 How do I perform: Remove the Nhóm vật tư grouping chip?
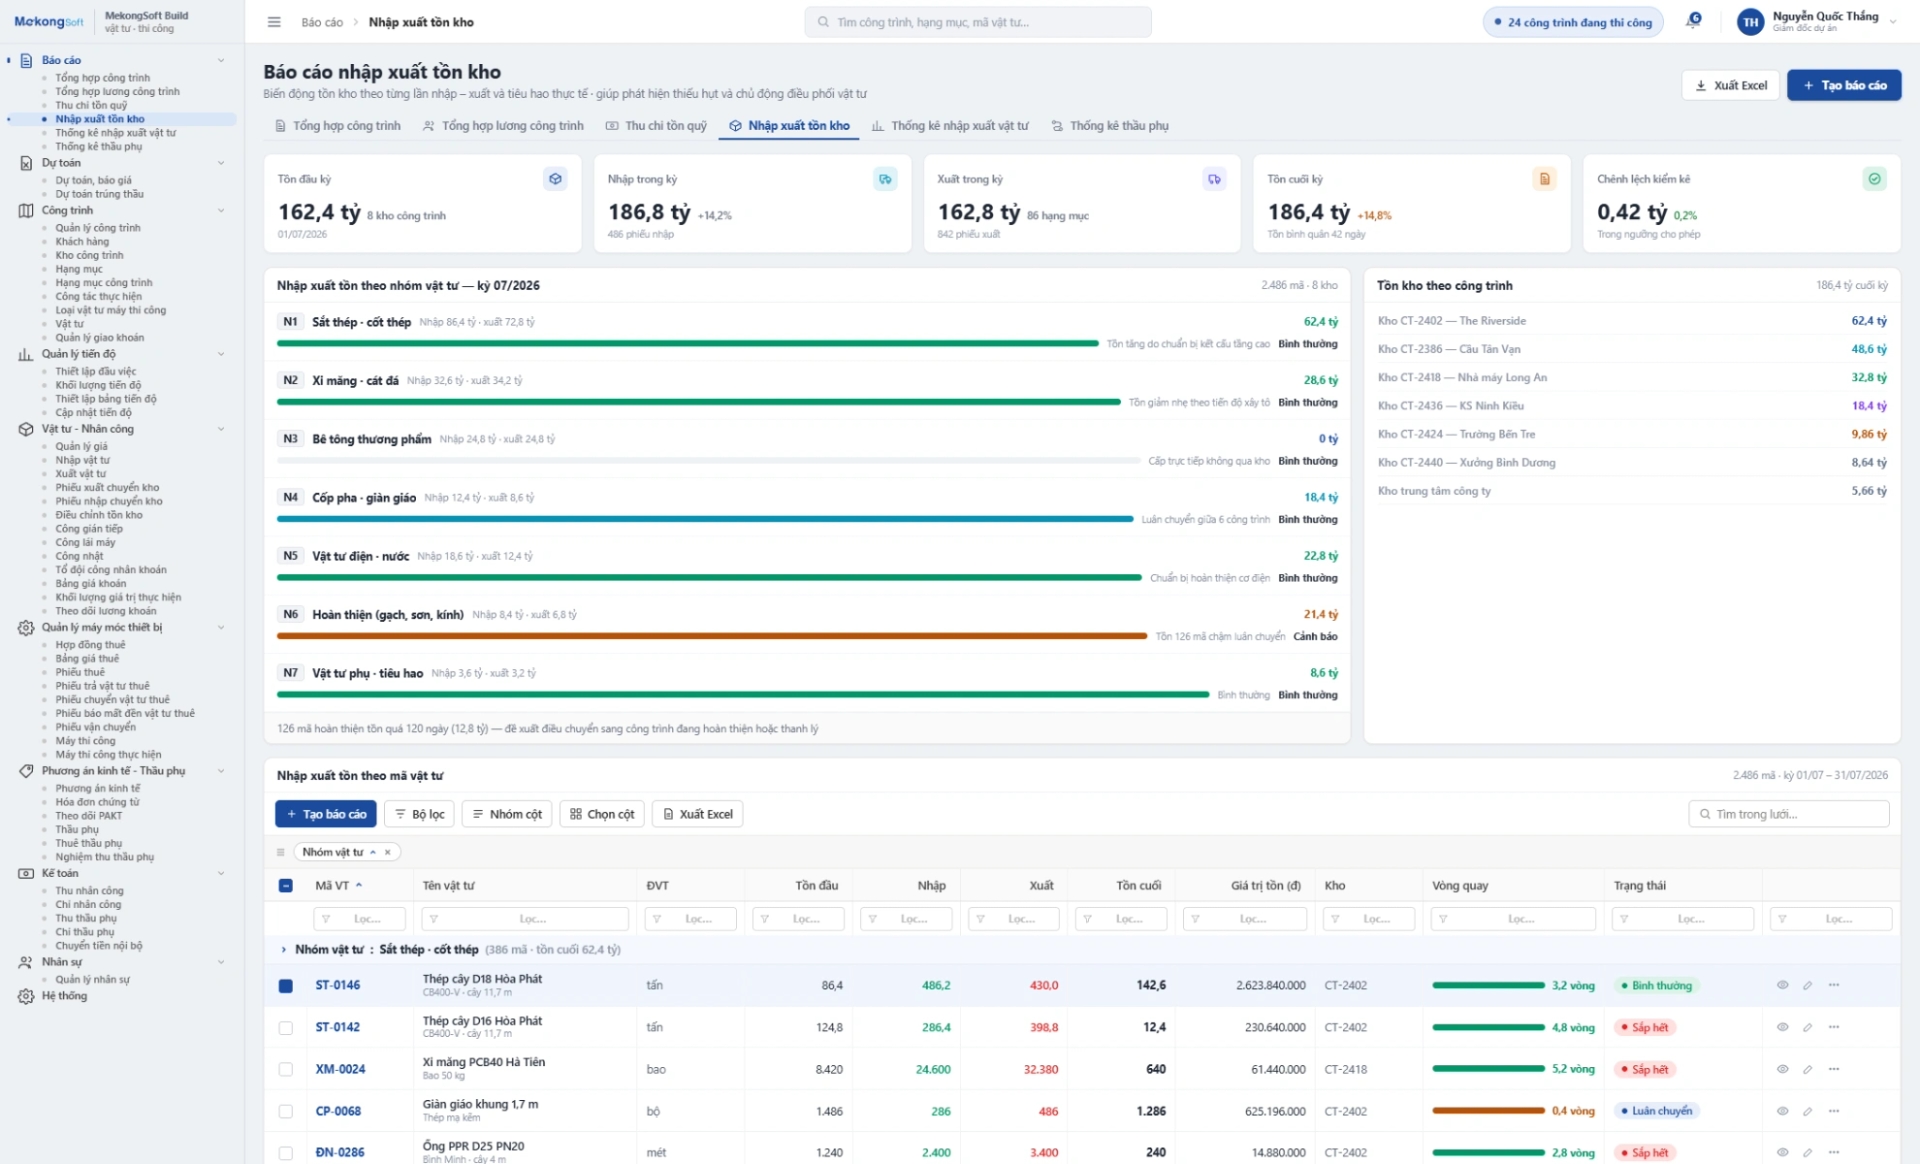pyautogui.click(x=388, y=853)
